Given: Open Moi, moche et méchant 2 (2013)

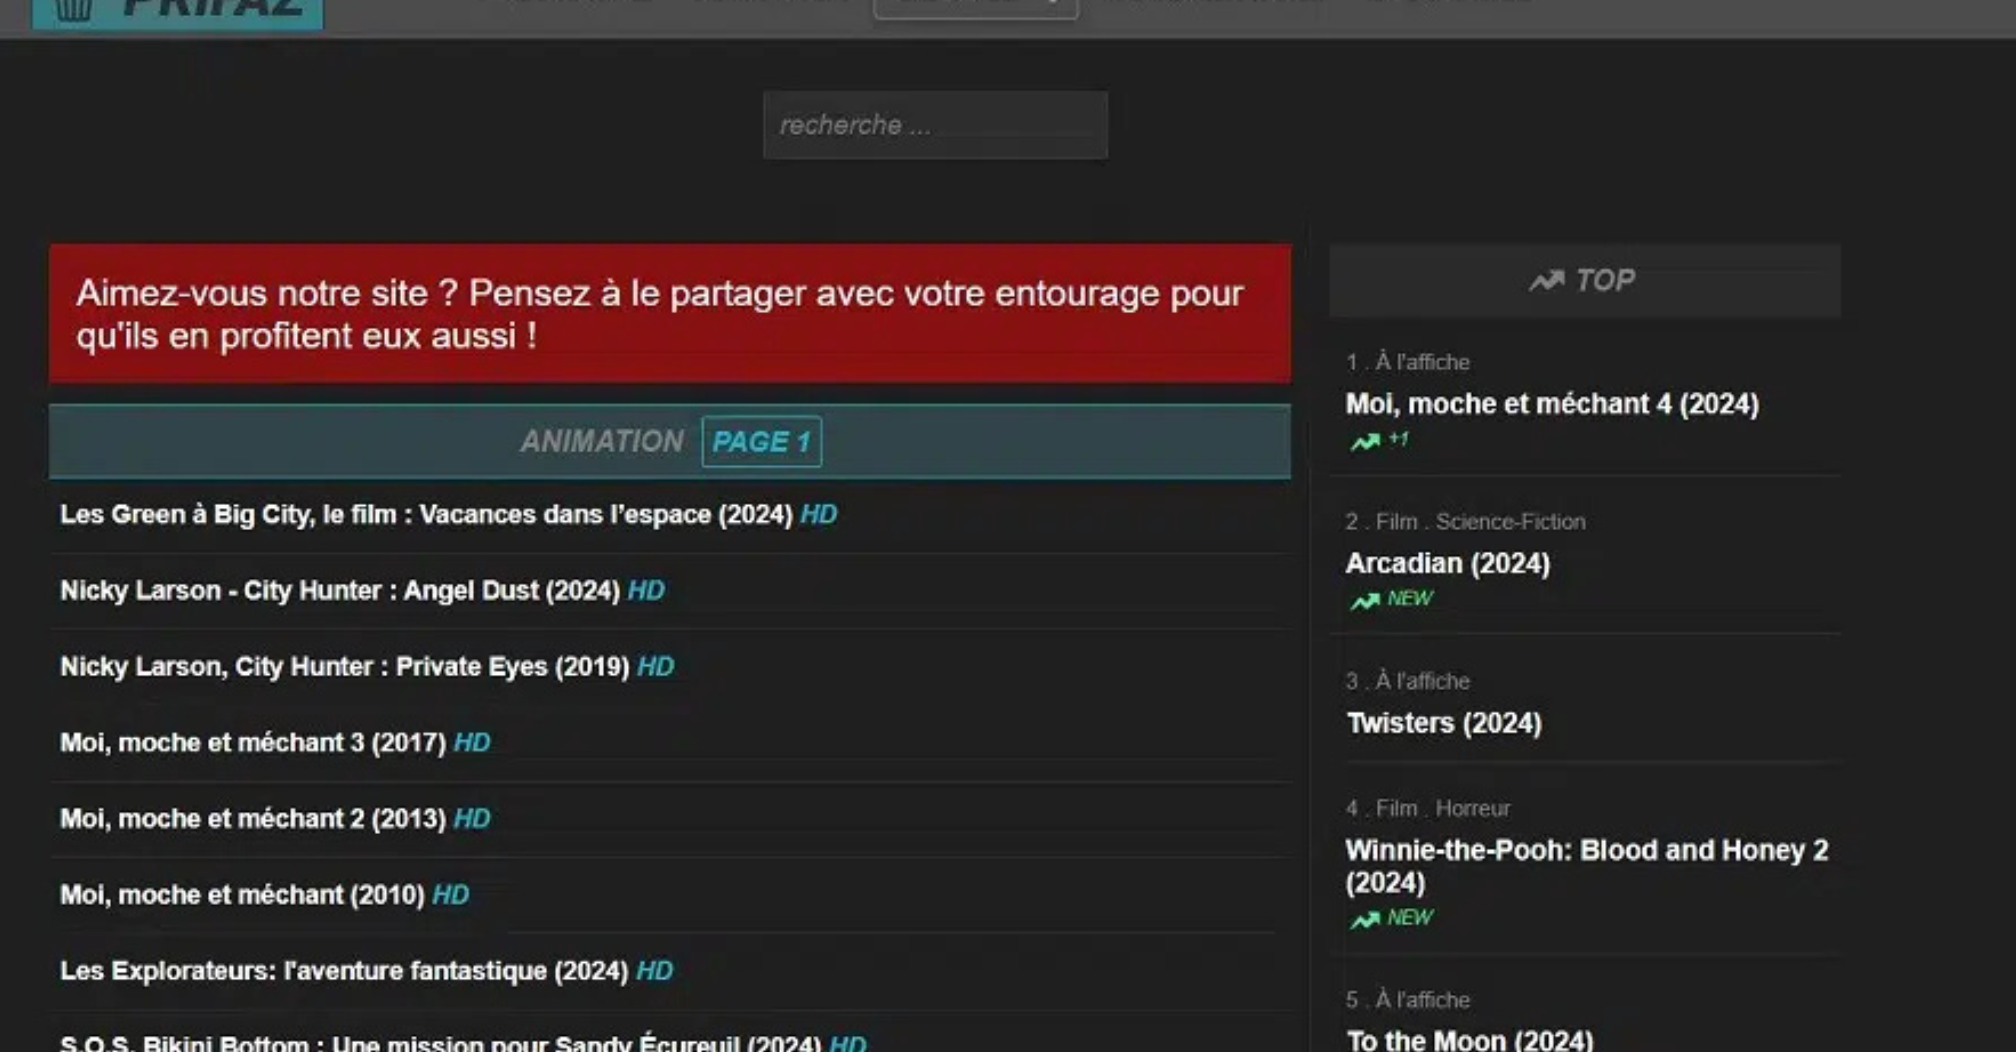Looking at the screenshot, I should tap(253, 819).
